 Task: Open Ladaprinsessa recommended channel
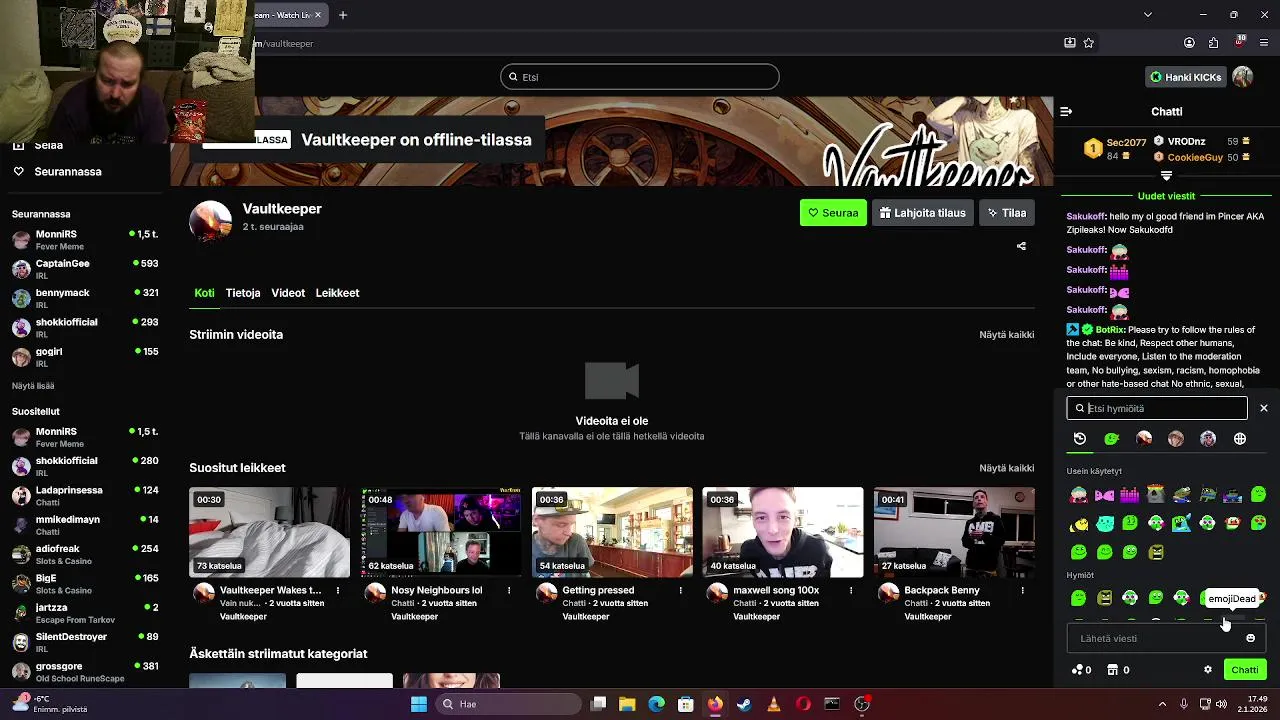click(x=85, y=496)
